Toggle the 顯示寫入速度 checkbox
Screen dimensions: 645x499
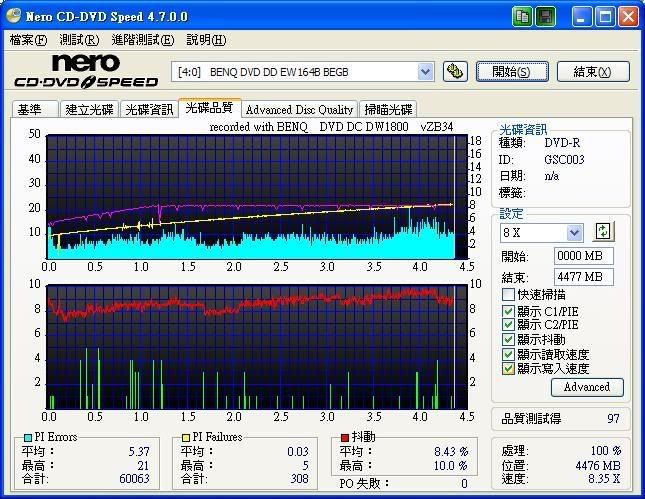click(508, 368)
